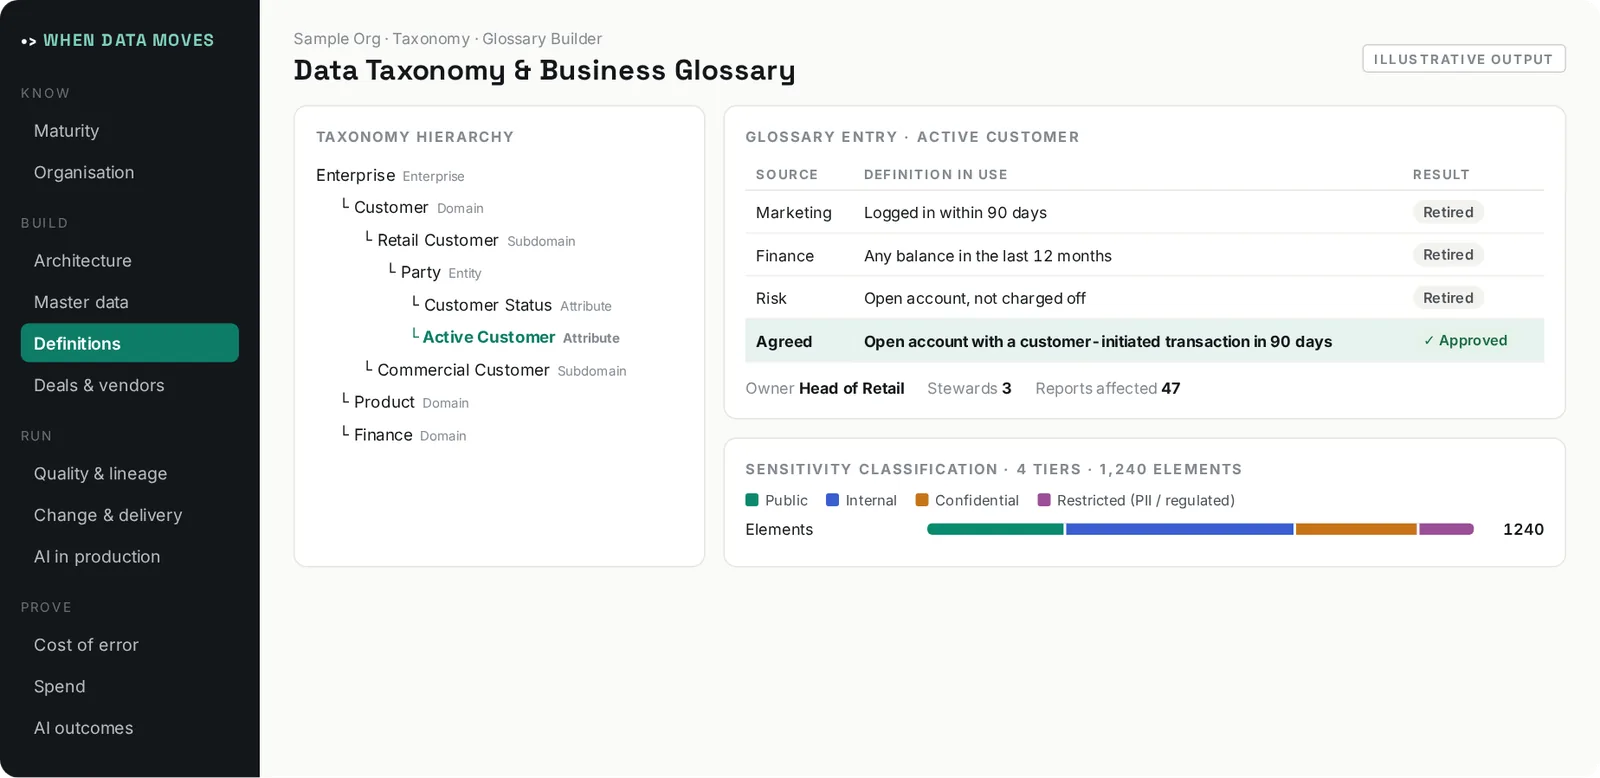This screenshot has height=778, width=1600.
Task: Click the Internal legend swatch
Action: point(832,500)
